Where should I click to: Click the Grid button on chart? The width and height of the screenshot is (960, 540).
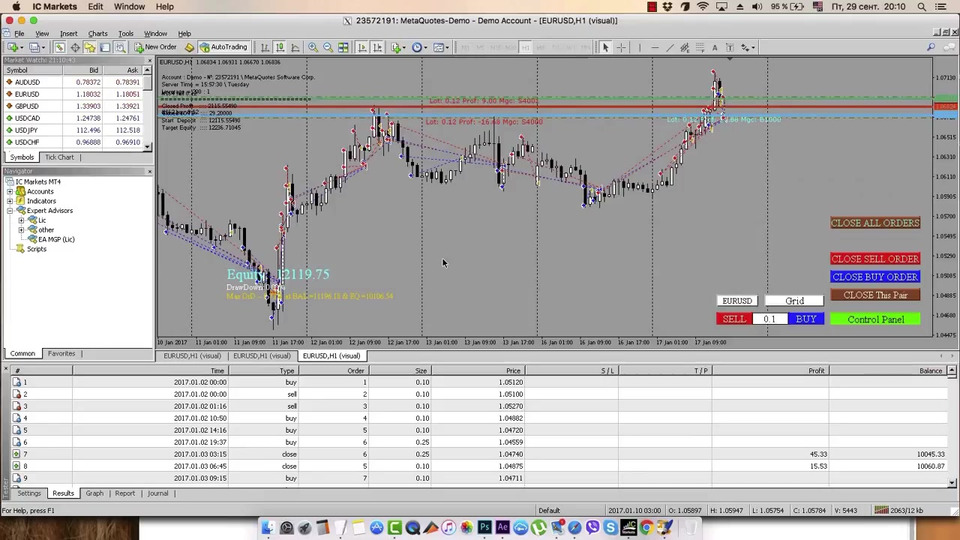[x=794, y=301]
